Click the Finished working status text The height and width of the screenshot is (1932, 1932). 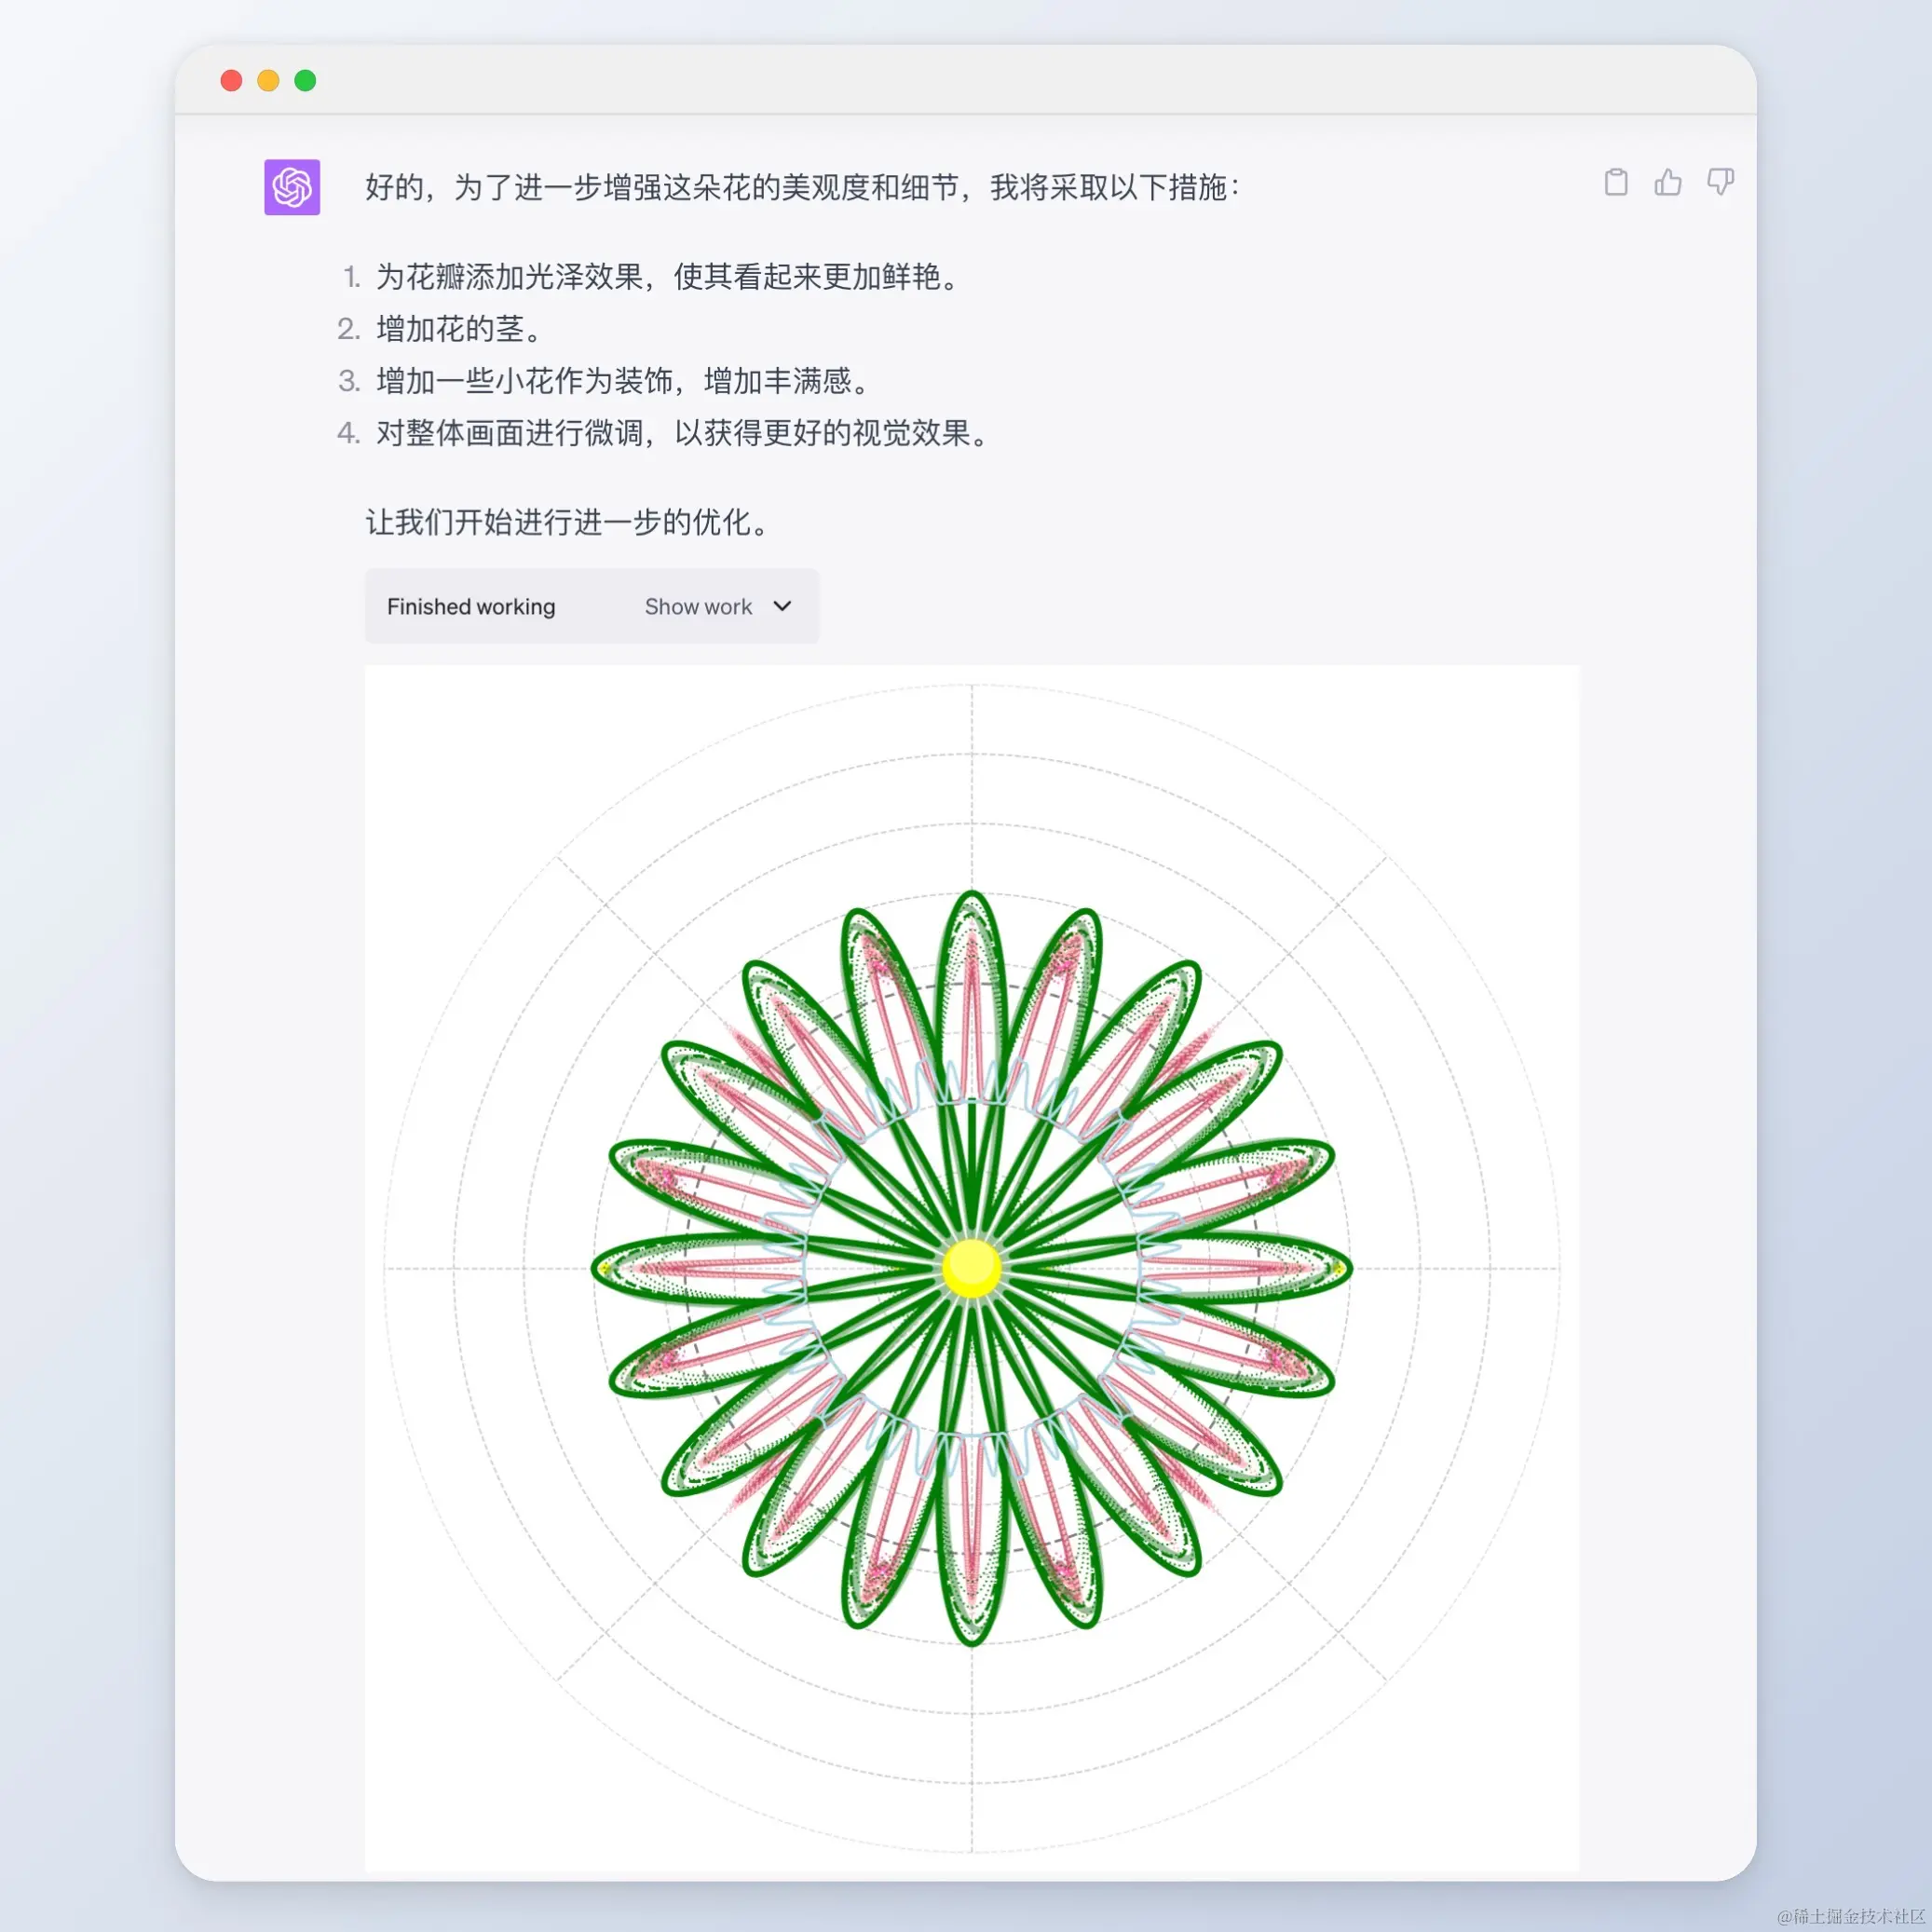[x=471, y=607]
